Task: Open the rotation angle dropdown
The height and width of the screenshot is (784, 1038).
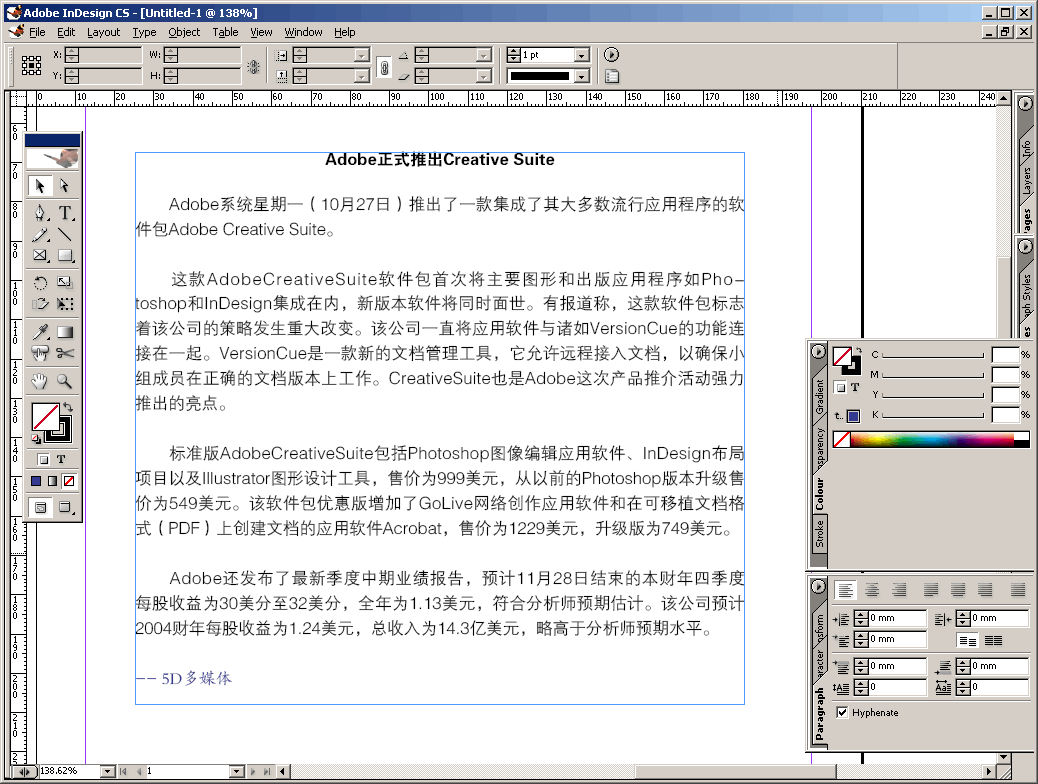Action: (484, 55)
